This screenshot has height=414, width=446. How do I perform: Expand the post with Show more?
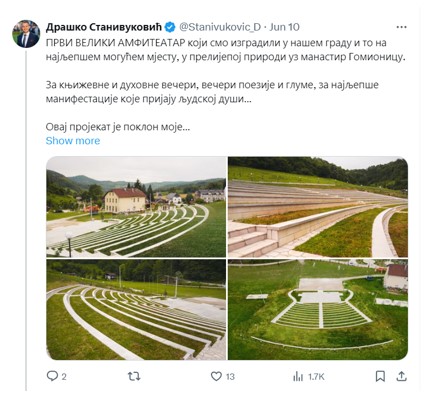coord(73,141)
